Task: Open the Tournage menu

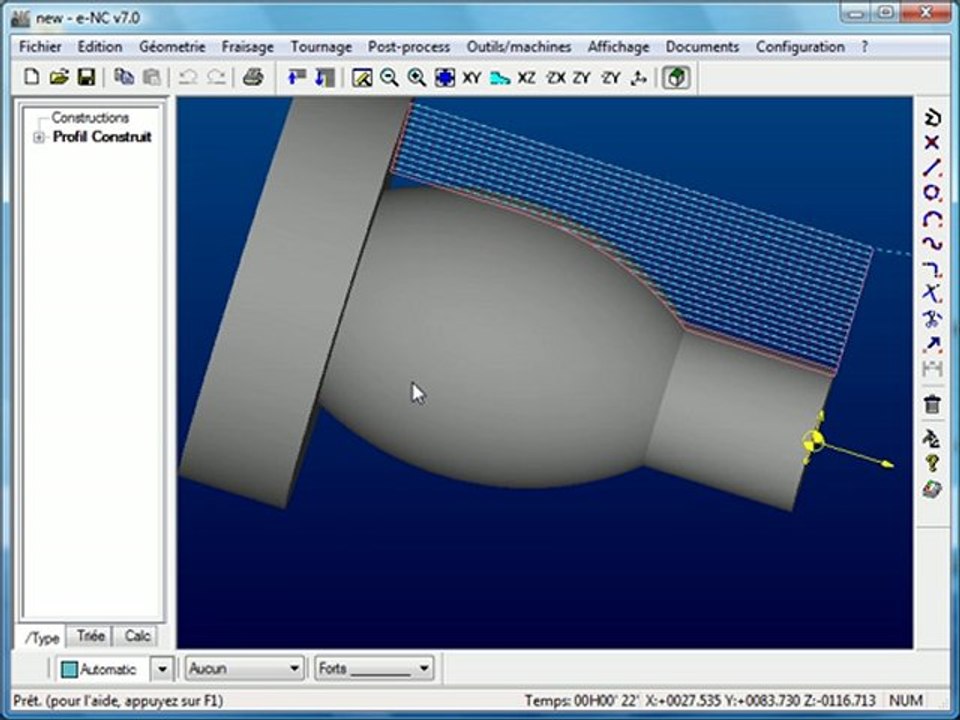Action: coord(321,47)
